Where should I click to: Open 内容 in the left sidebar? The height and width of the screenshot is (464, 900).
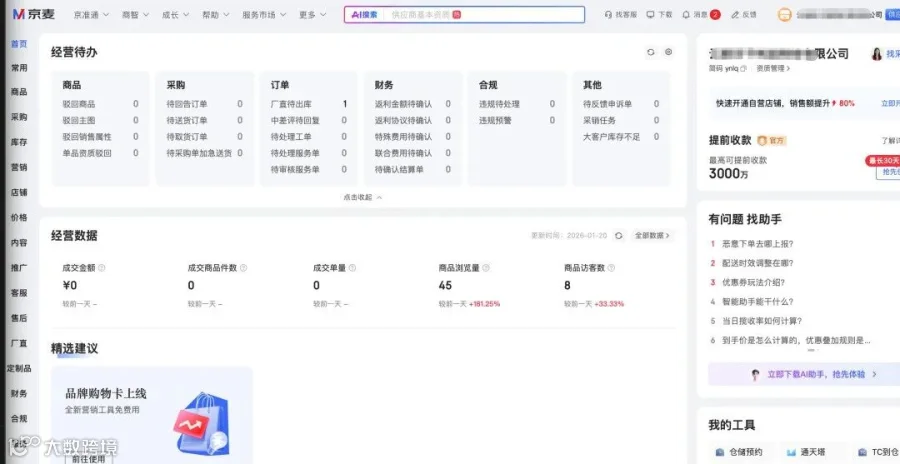click(19, 243)
